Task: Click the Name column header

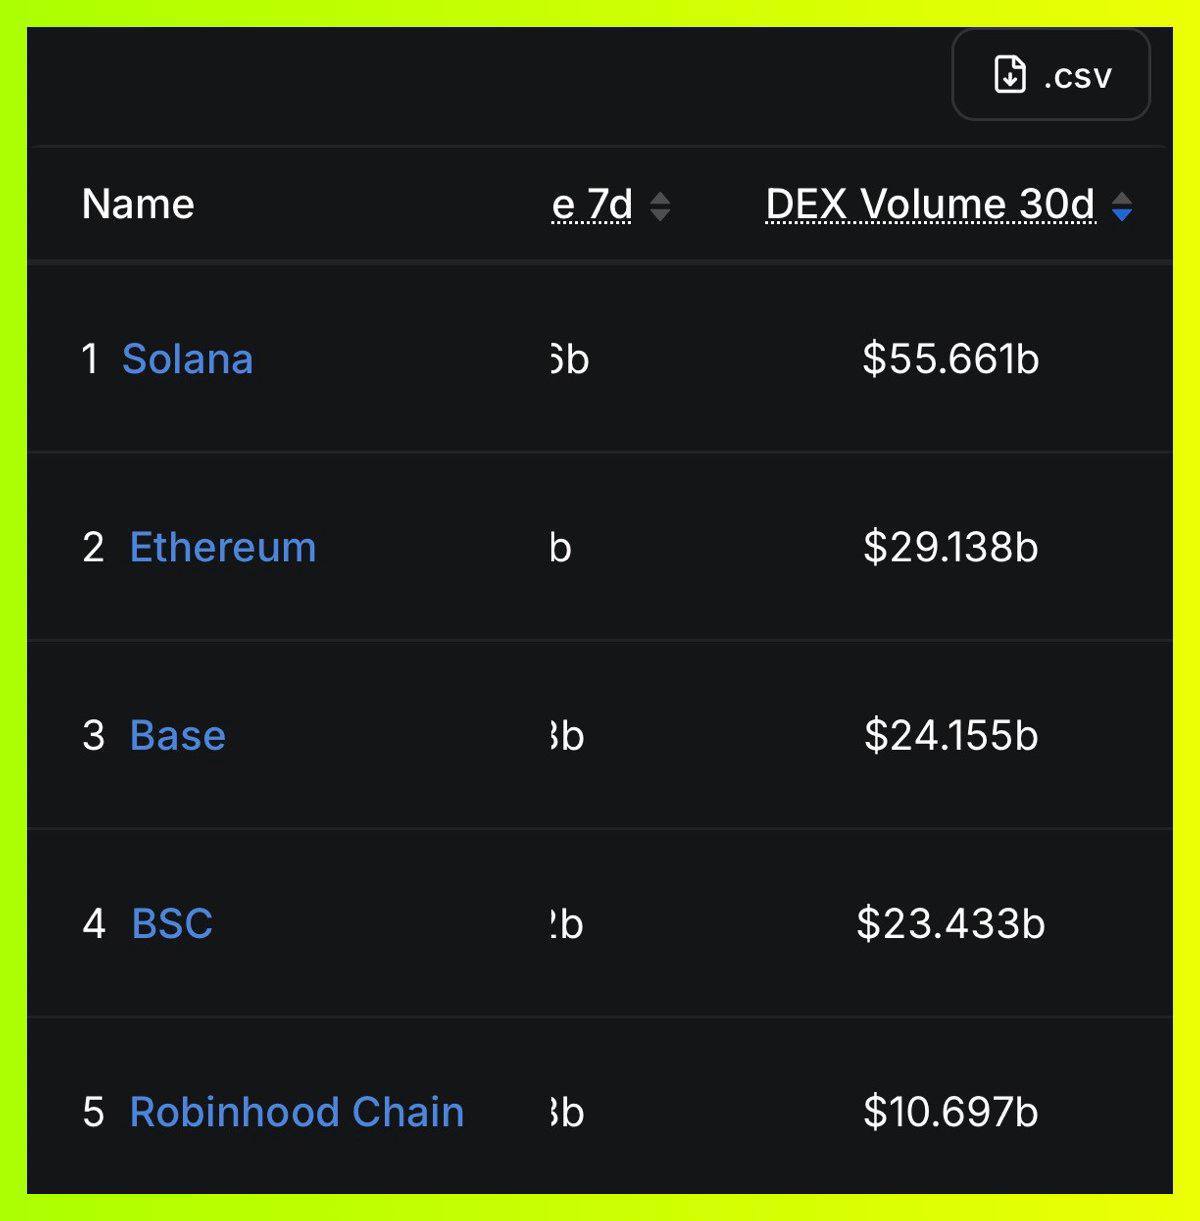Action: [138, 204]
